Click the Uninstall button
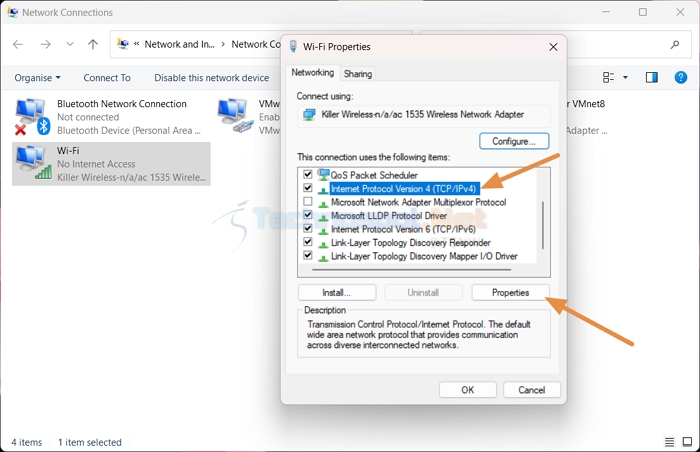Image resolution: width=700 pixels, height=452 pixels. (423, 293)
